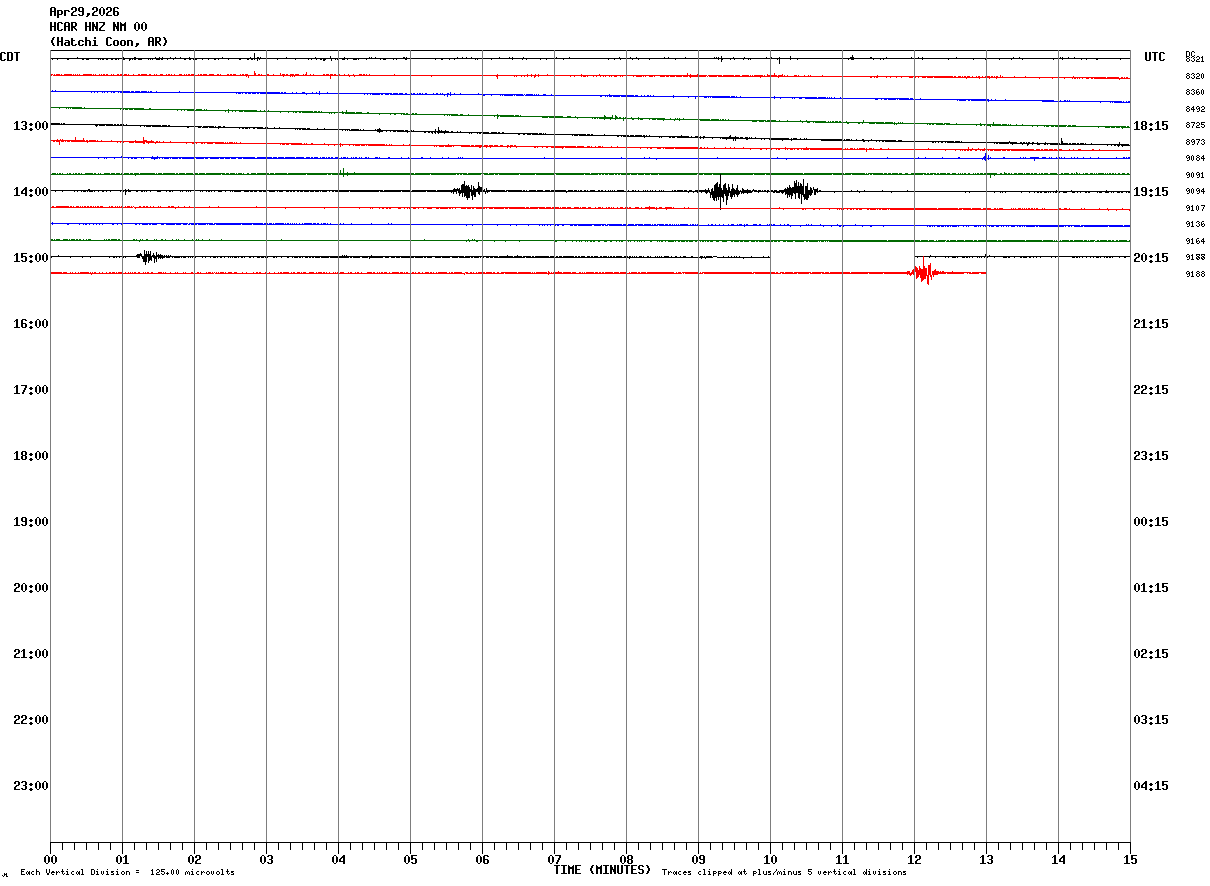The width and height of the screenshot is (1210, 886).
Task: Click the 19:00 CDT time label
Action: [x=31, y=521]
